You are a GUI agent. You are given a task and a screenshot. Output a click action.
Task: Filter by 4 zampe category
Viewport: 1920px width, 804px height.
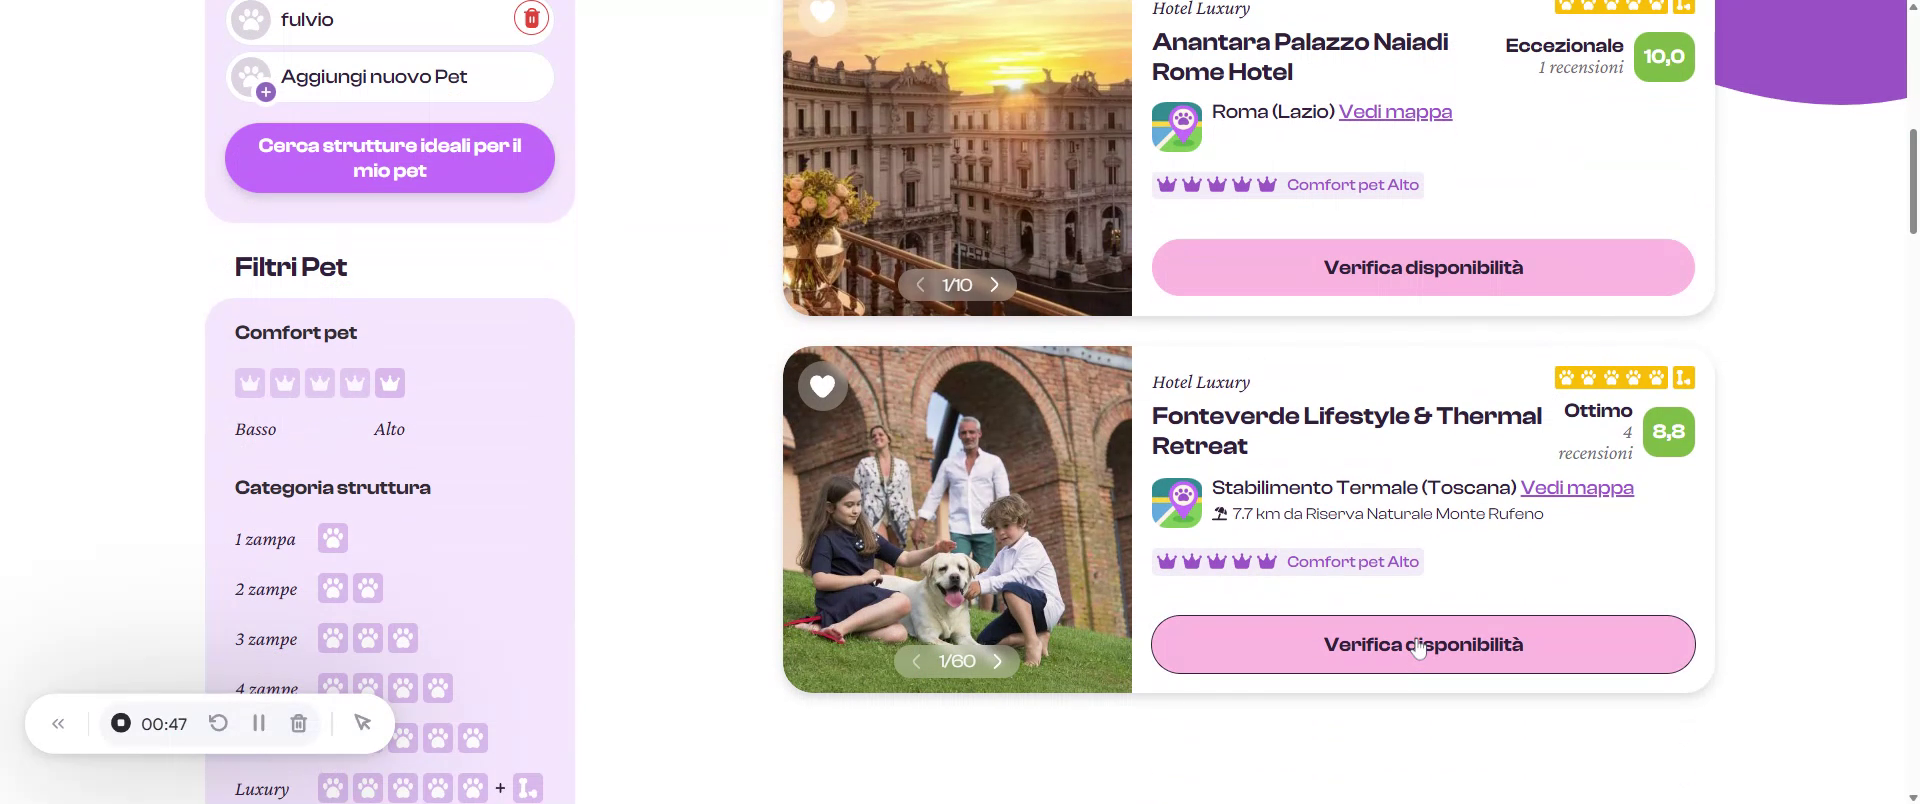385,687
